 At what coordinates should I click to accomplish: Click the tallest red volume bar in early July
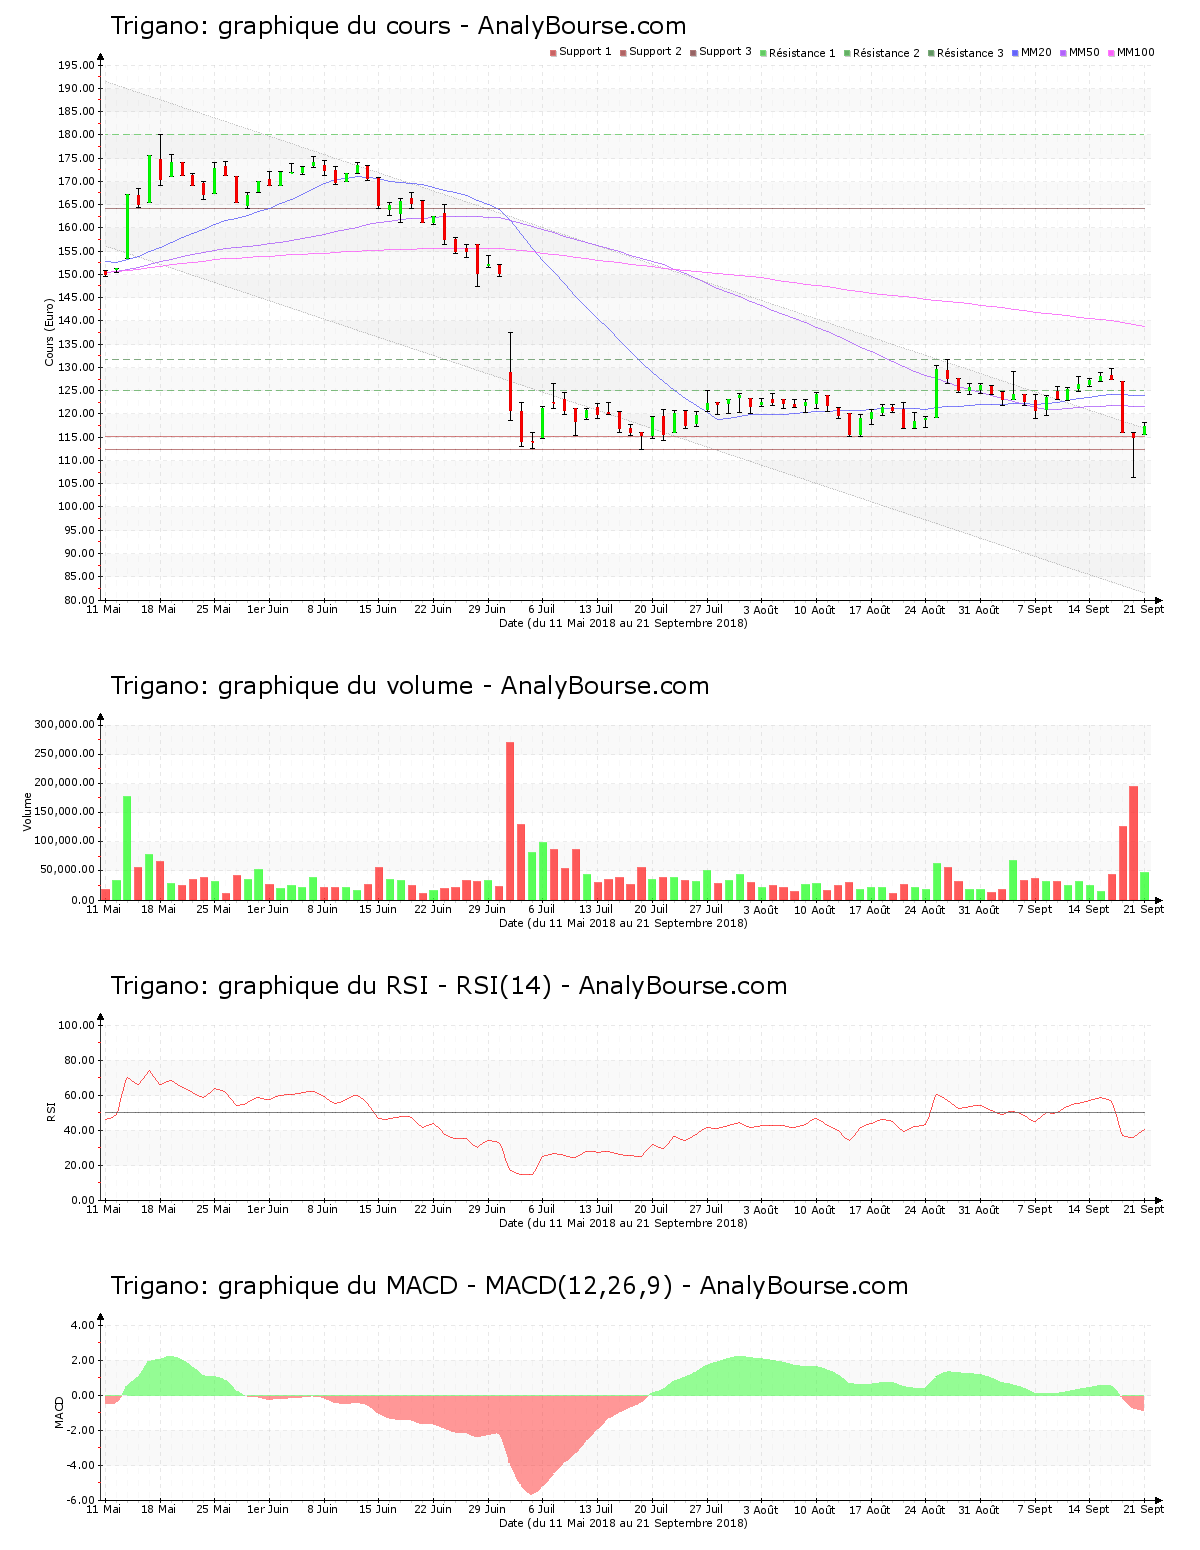510,820
